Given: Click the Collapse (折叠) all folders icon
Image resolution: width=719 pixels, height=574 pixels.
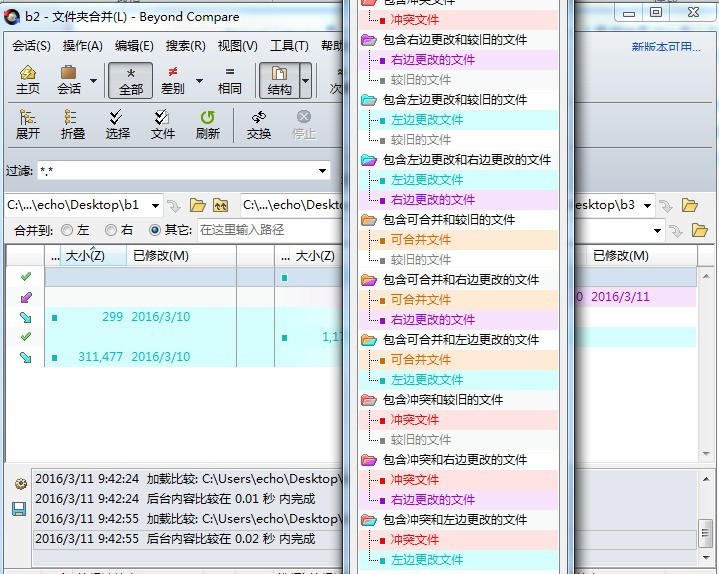Looking at the screenshot, I should pyautogui.click(x=72, y=125).
